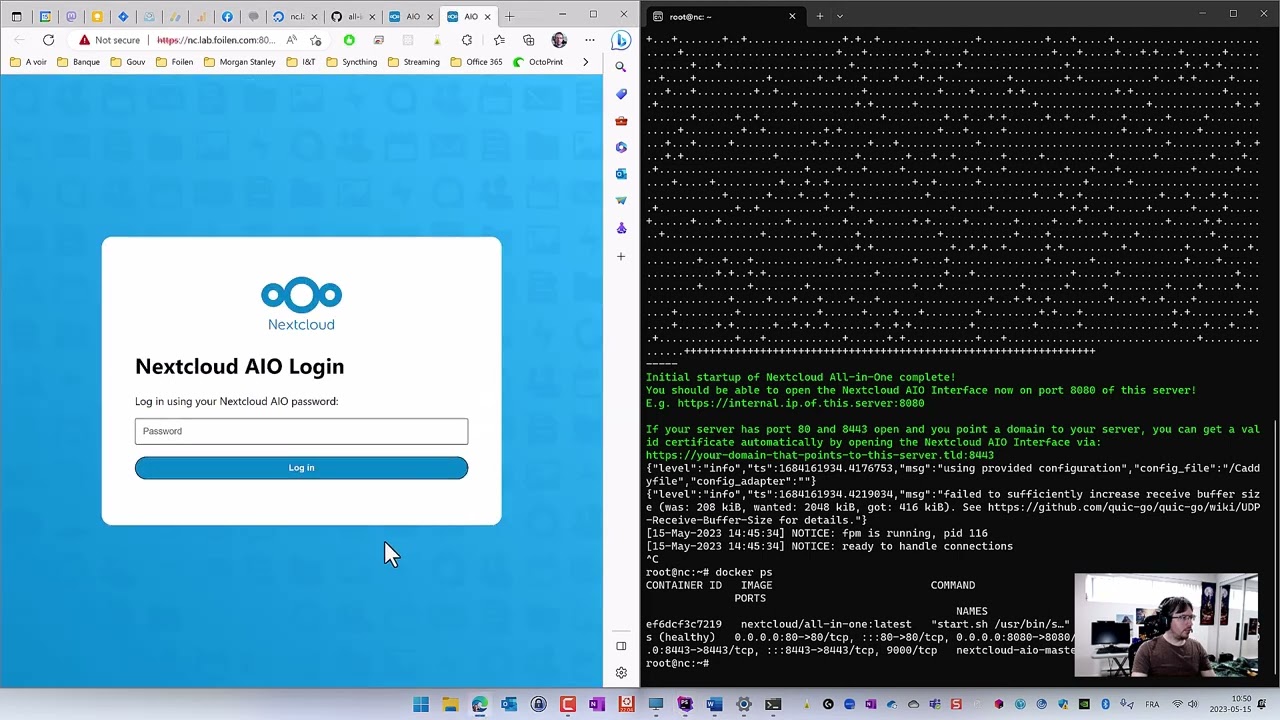Viewport: 1280px width, 720px height.
Task: Open the Office 365 bookmarks folder
Action: (477, 62)
